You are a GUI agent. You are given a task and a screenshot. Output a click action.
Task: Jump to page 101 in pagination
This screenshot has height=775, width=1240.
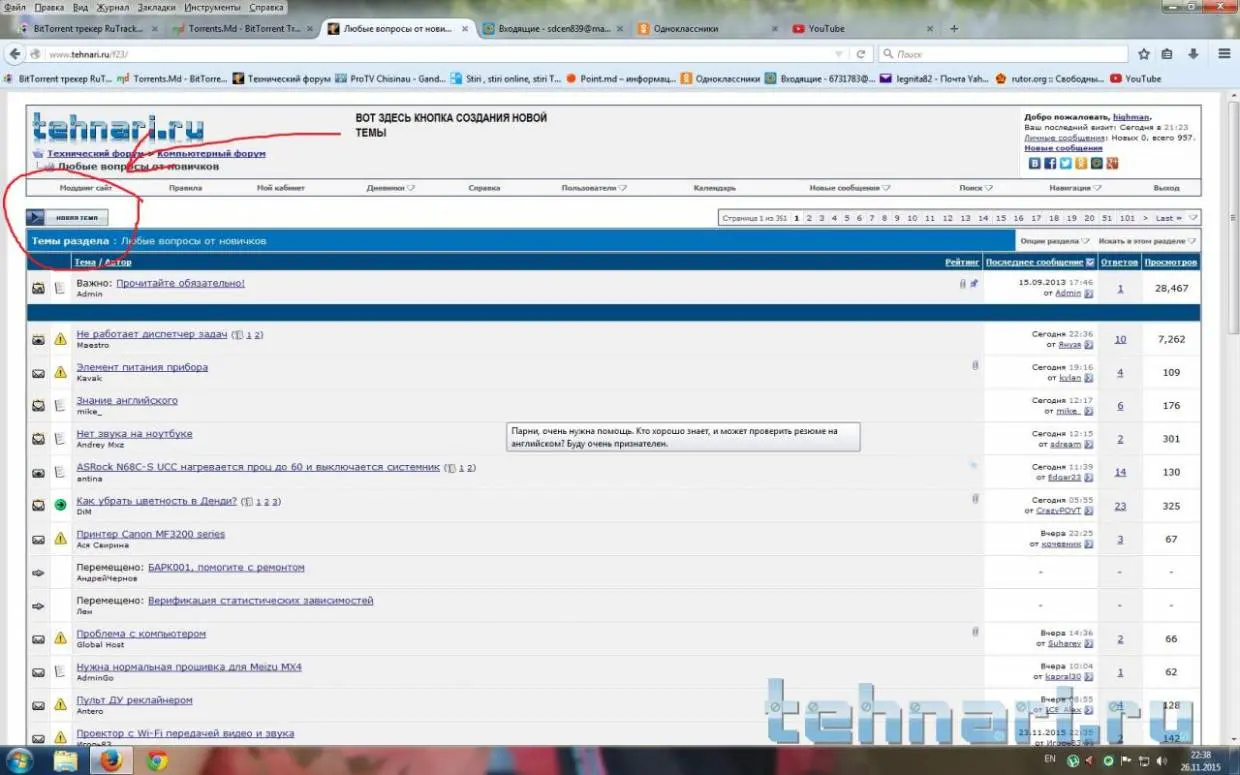1127,218
